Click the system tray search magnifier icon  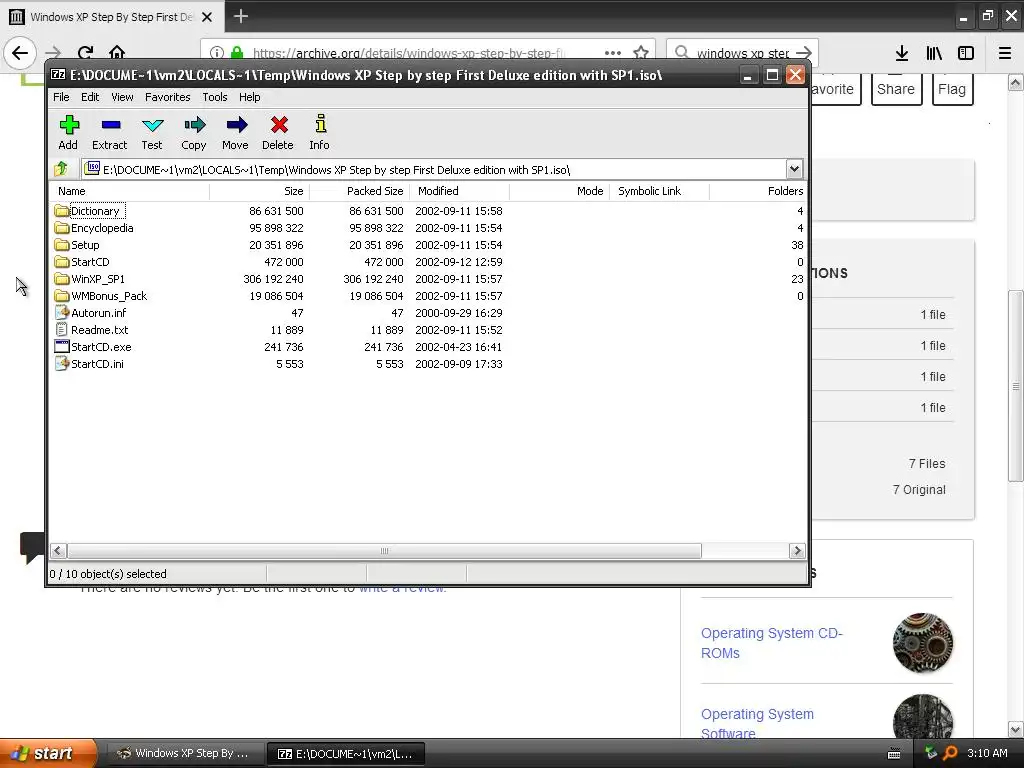(950, 753)
